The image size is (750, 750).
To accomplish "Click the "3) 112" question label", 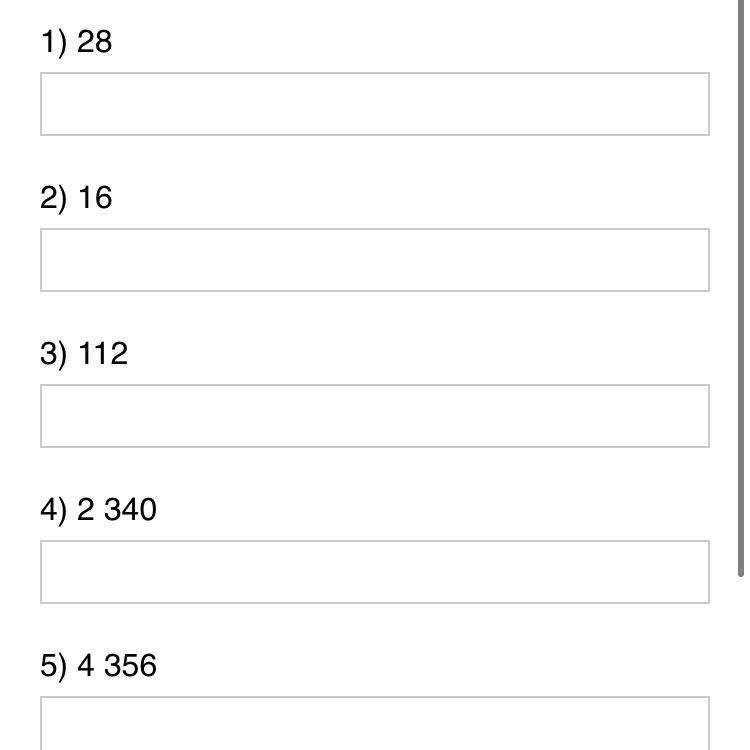I will click(x=85, y=354).
